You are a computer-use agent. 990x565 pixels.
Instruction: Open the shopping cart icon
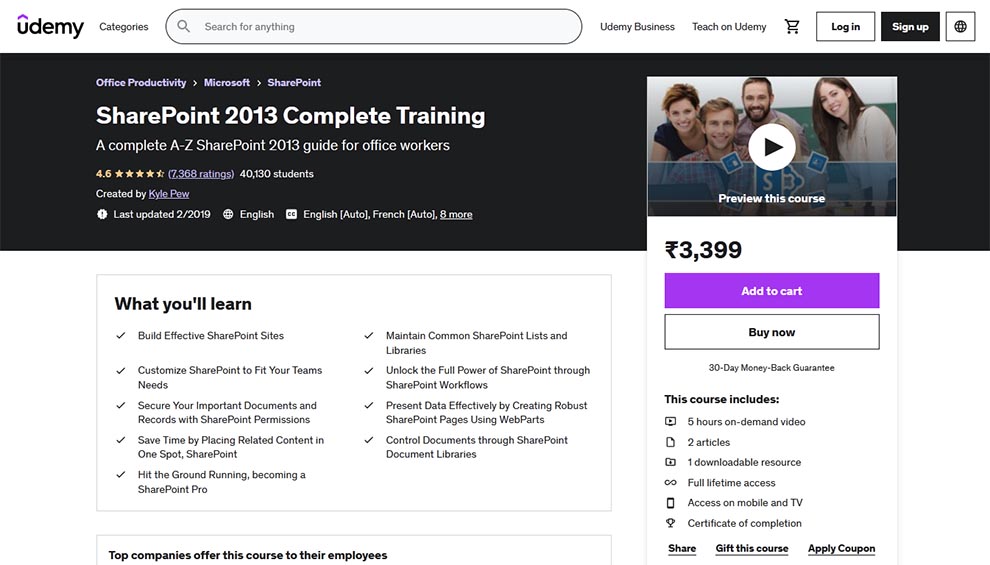tap(792, 27)
